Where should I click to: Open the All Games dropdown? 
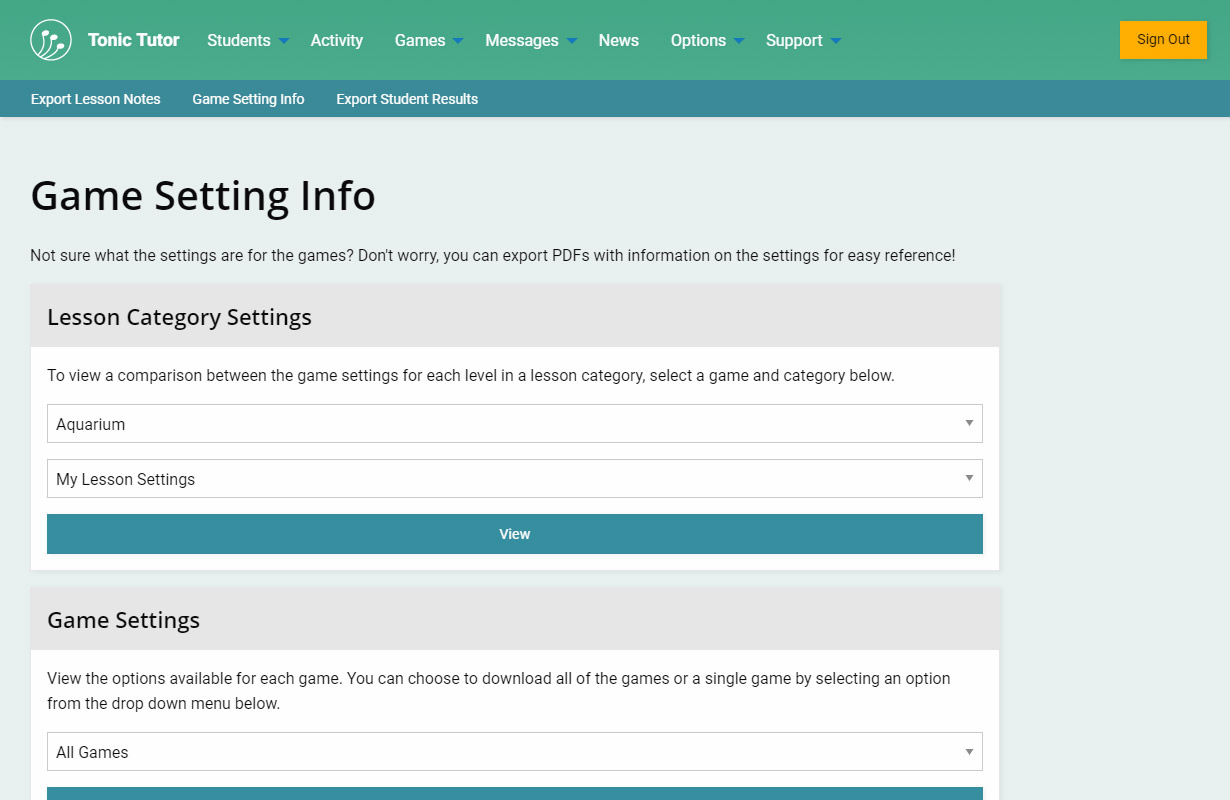point(514,752)
